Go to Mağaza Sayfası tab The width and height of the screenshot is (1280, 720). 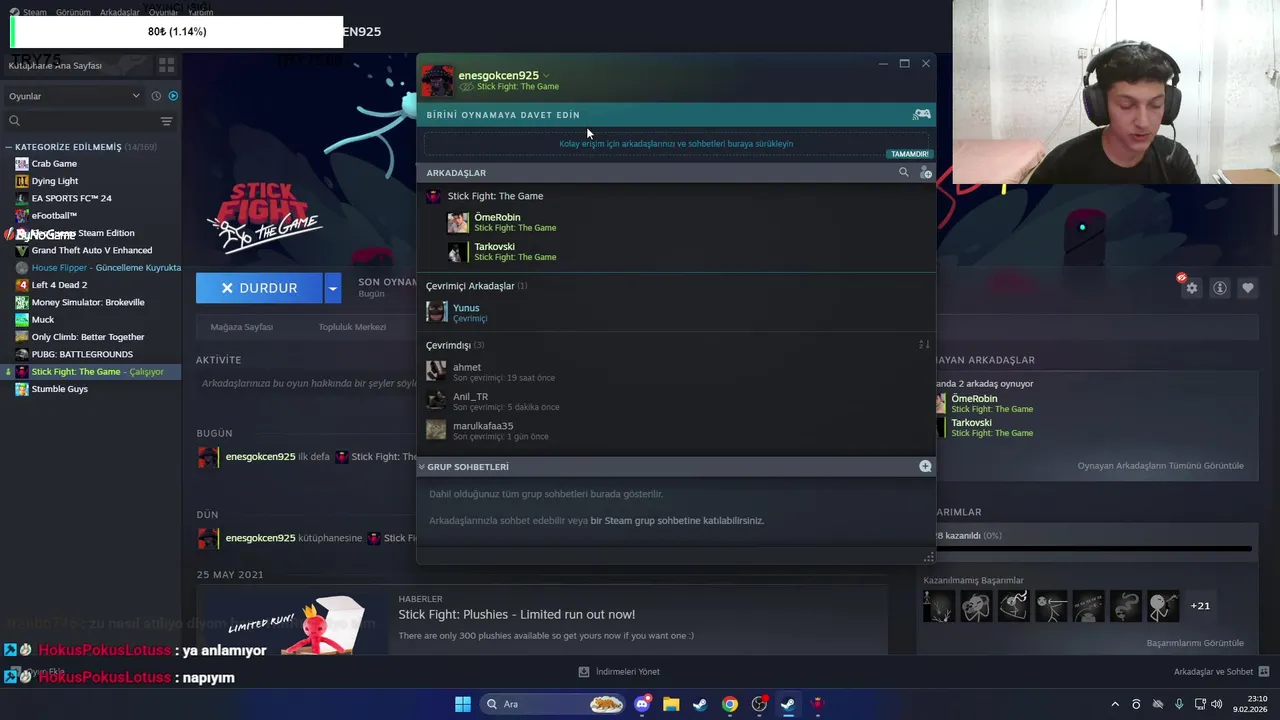pyautogui.click(x=241, y=327)
